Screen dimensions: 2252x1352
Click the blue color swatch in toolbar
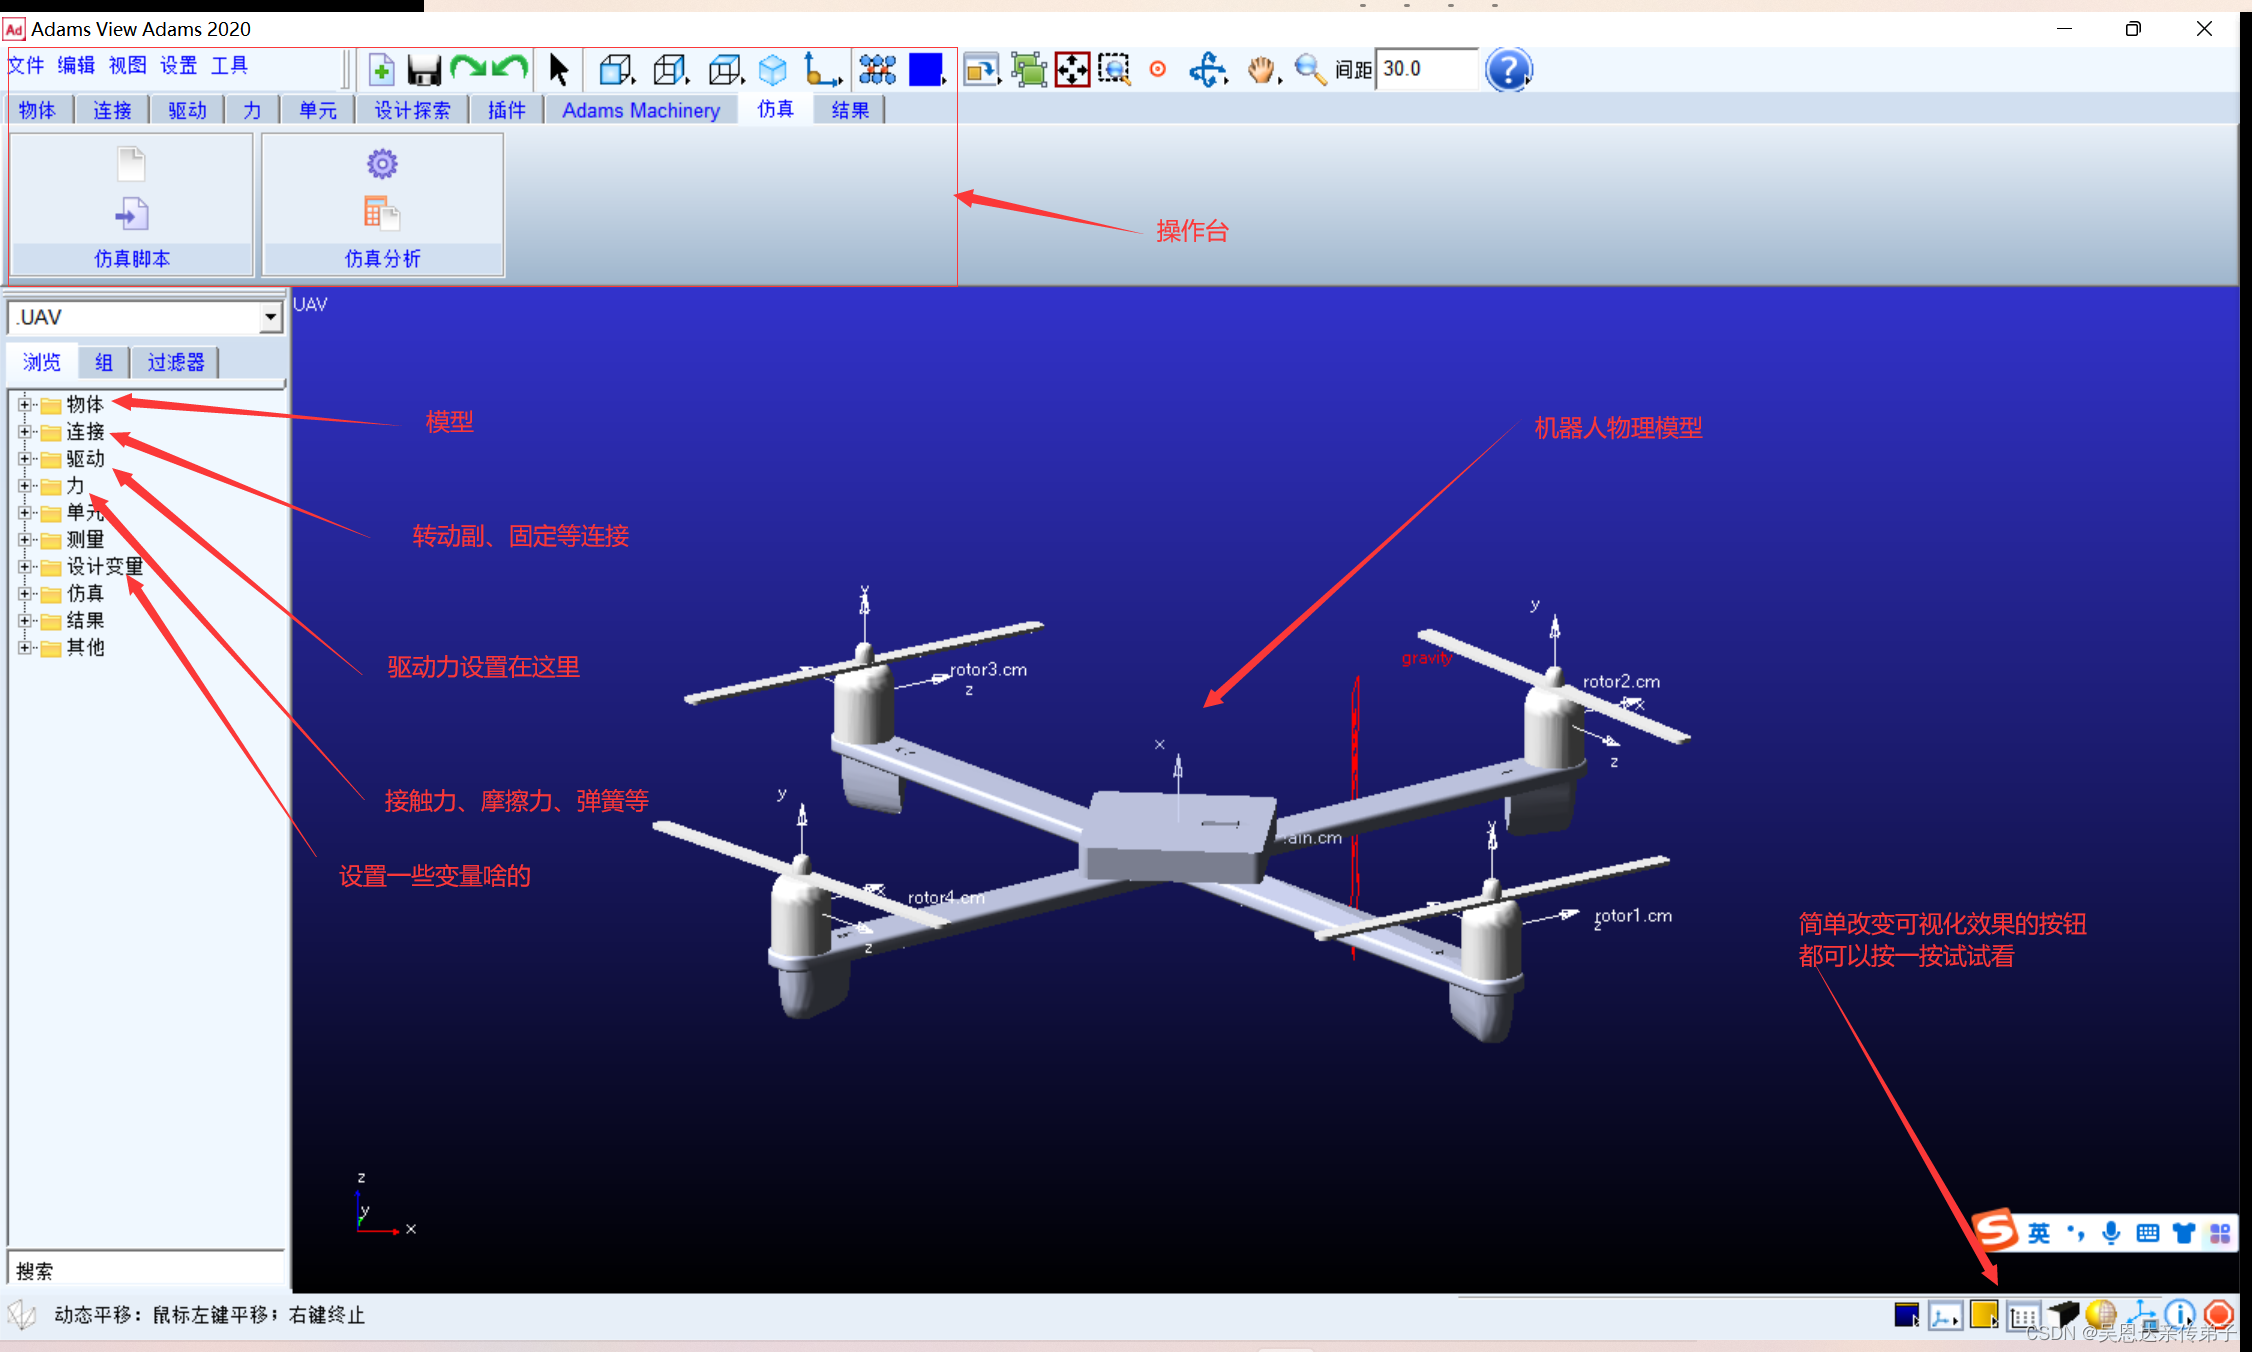926,69
